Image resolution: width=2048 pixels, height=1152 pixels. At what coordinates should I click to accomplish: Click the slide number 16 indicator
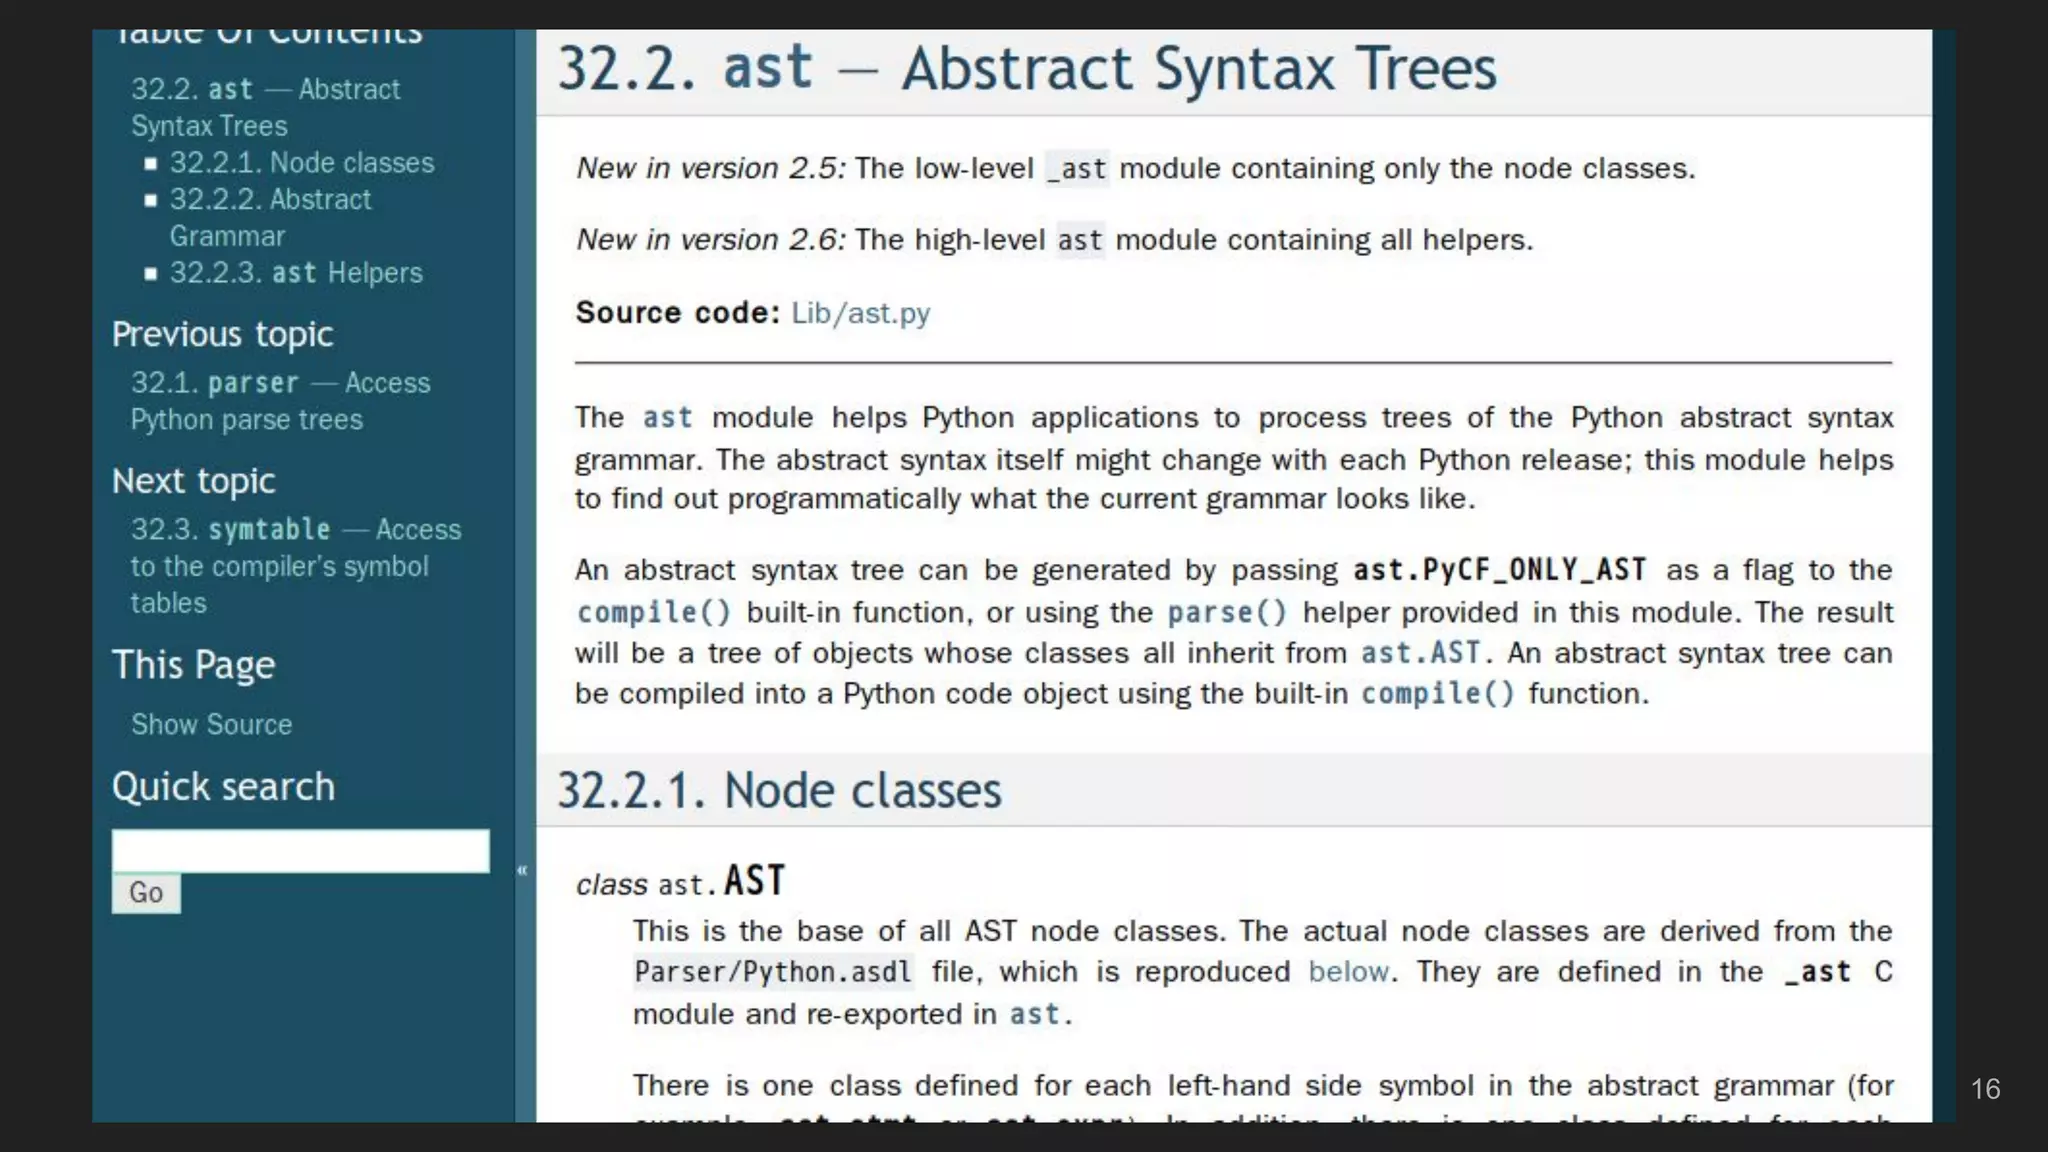[1985, 1089]
